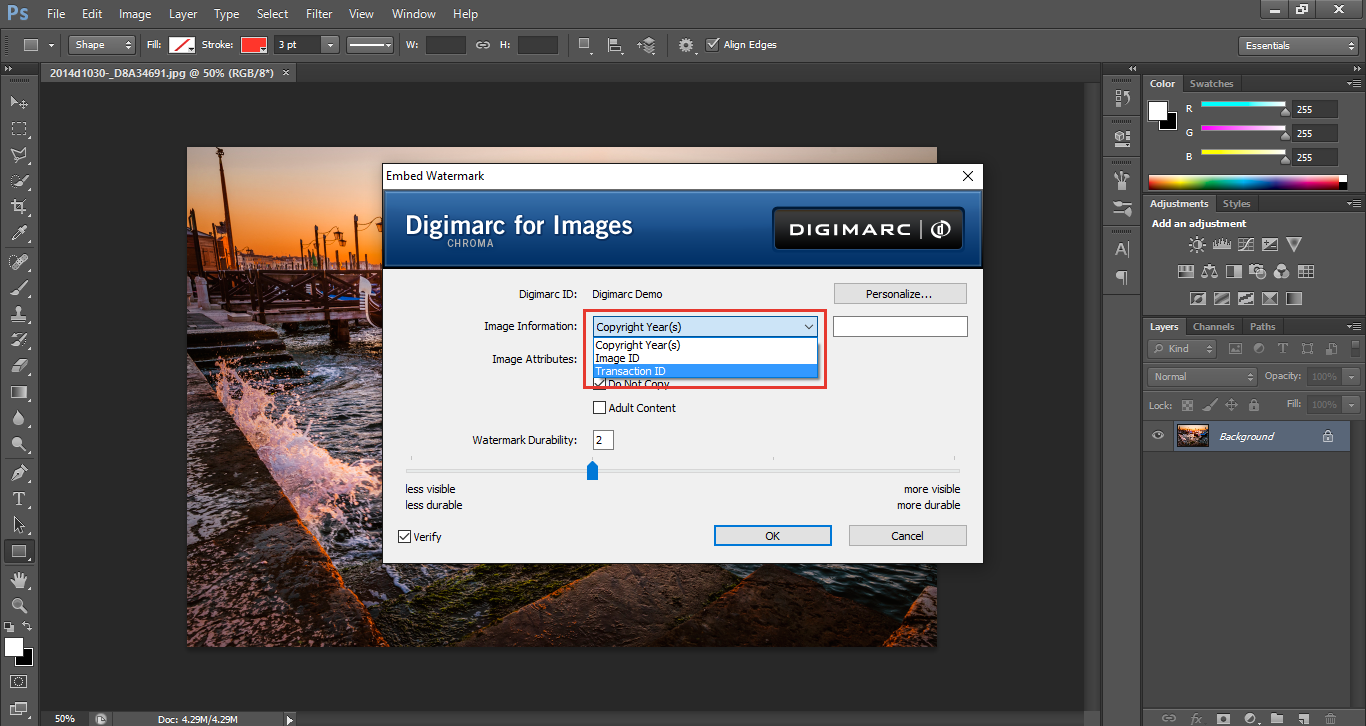Screen dimensions: 1366x726
Task: Cancel the Embed Watermark dialog
Action: (908, 536)
